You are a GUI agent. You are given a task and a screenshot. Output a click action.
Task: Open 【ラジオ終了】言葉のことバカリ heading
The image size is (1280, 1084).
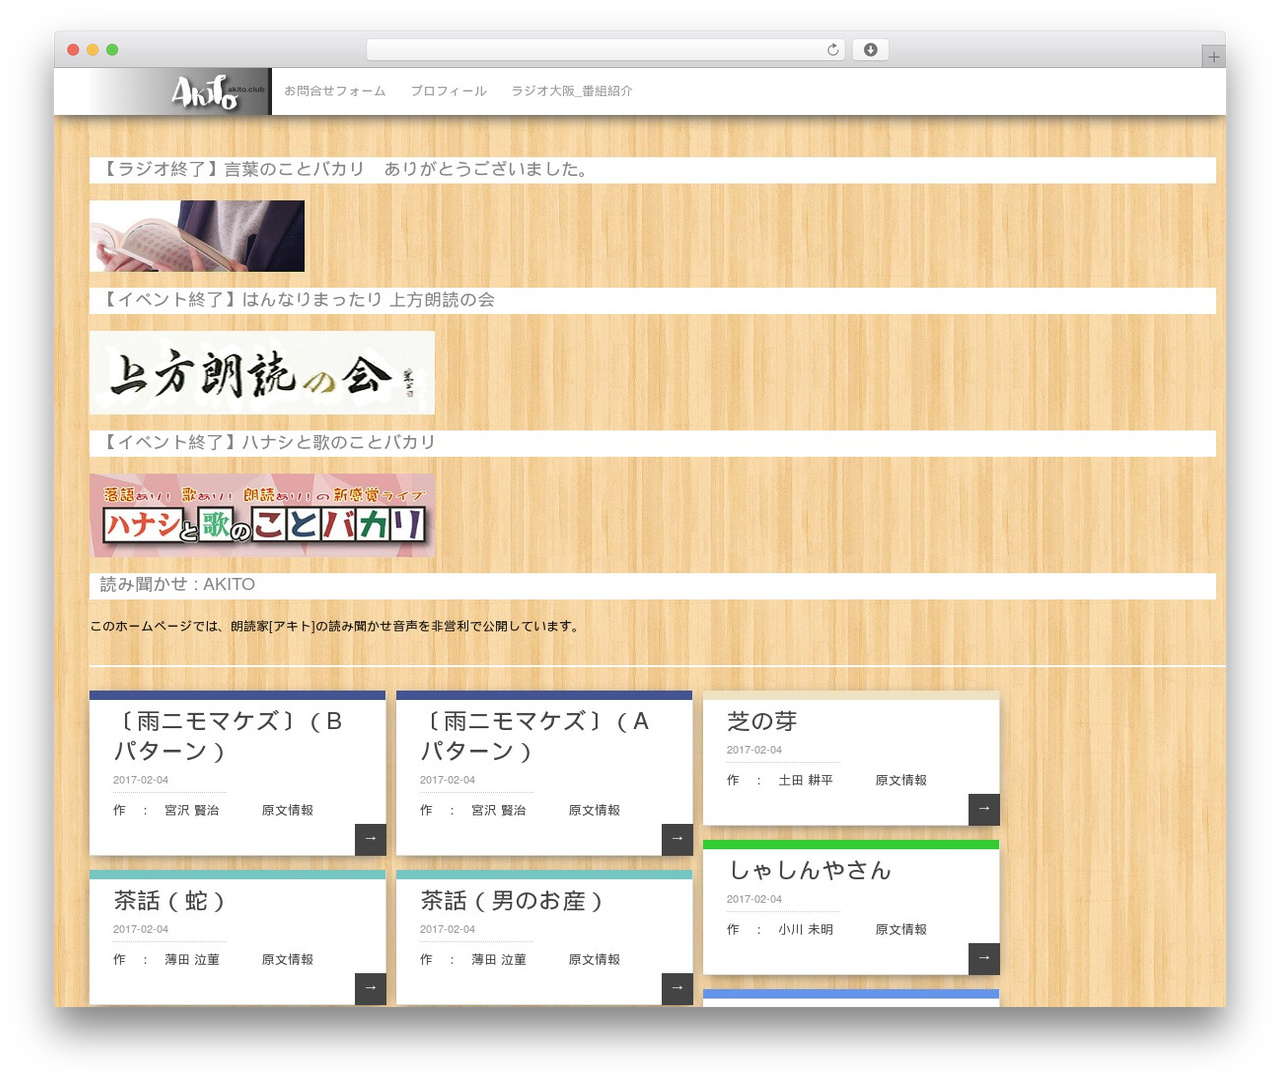tap(652, 170)
